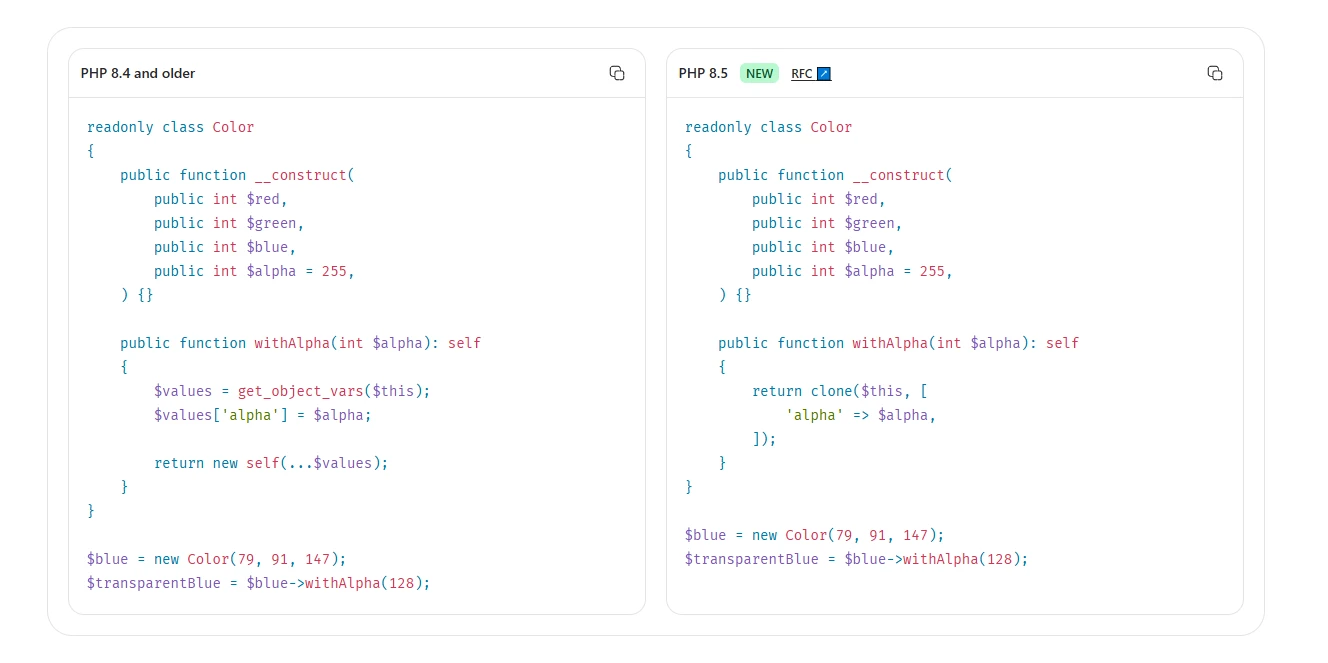The width and height of the screenshot is (1328, 663).
Task: Click the 'alpha' => $alpha line
Action: tap(861, 415)
